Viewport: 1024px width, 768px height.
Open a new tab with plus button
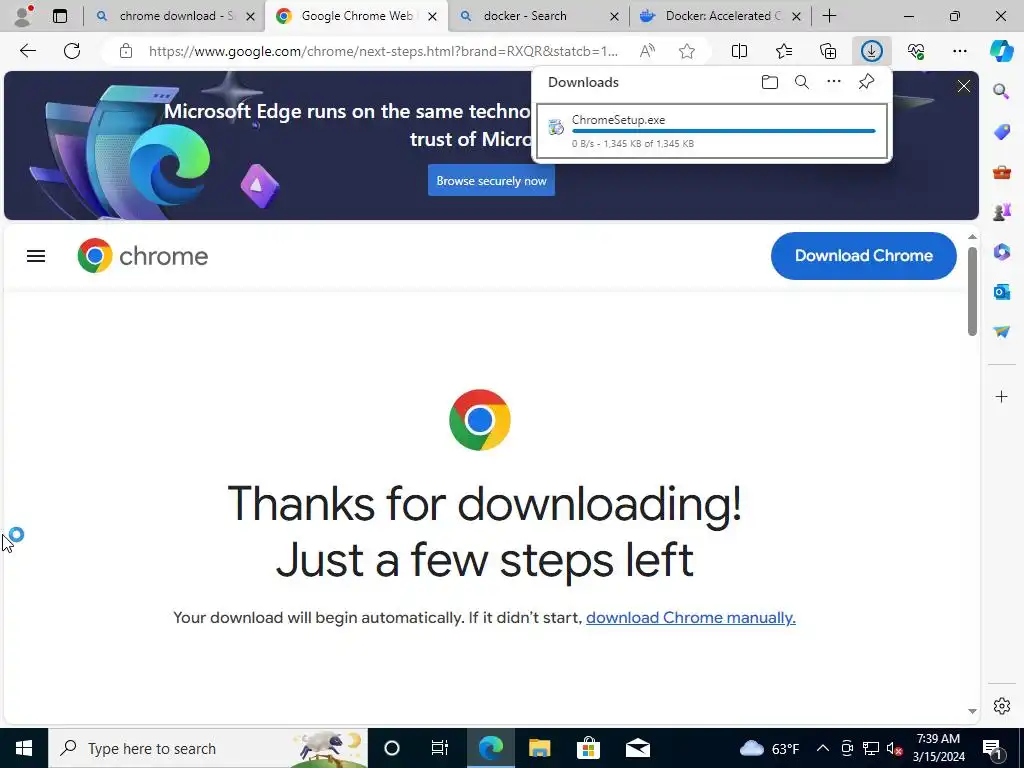(x=829, y=16)
